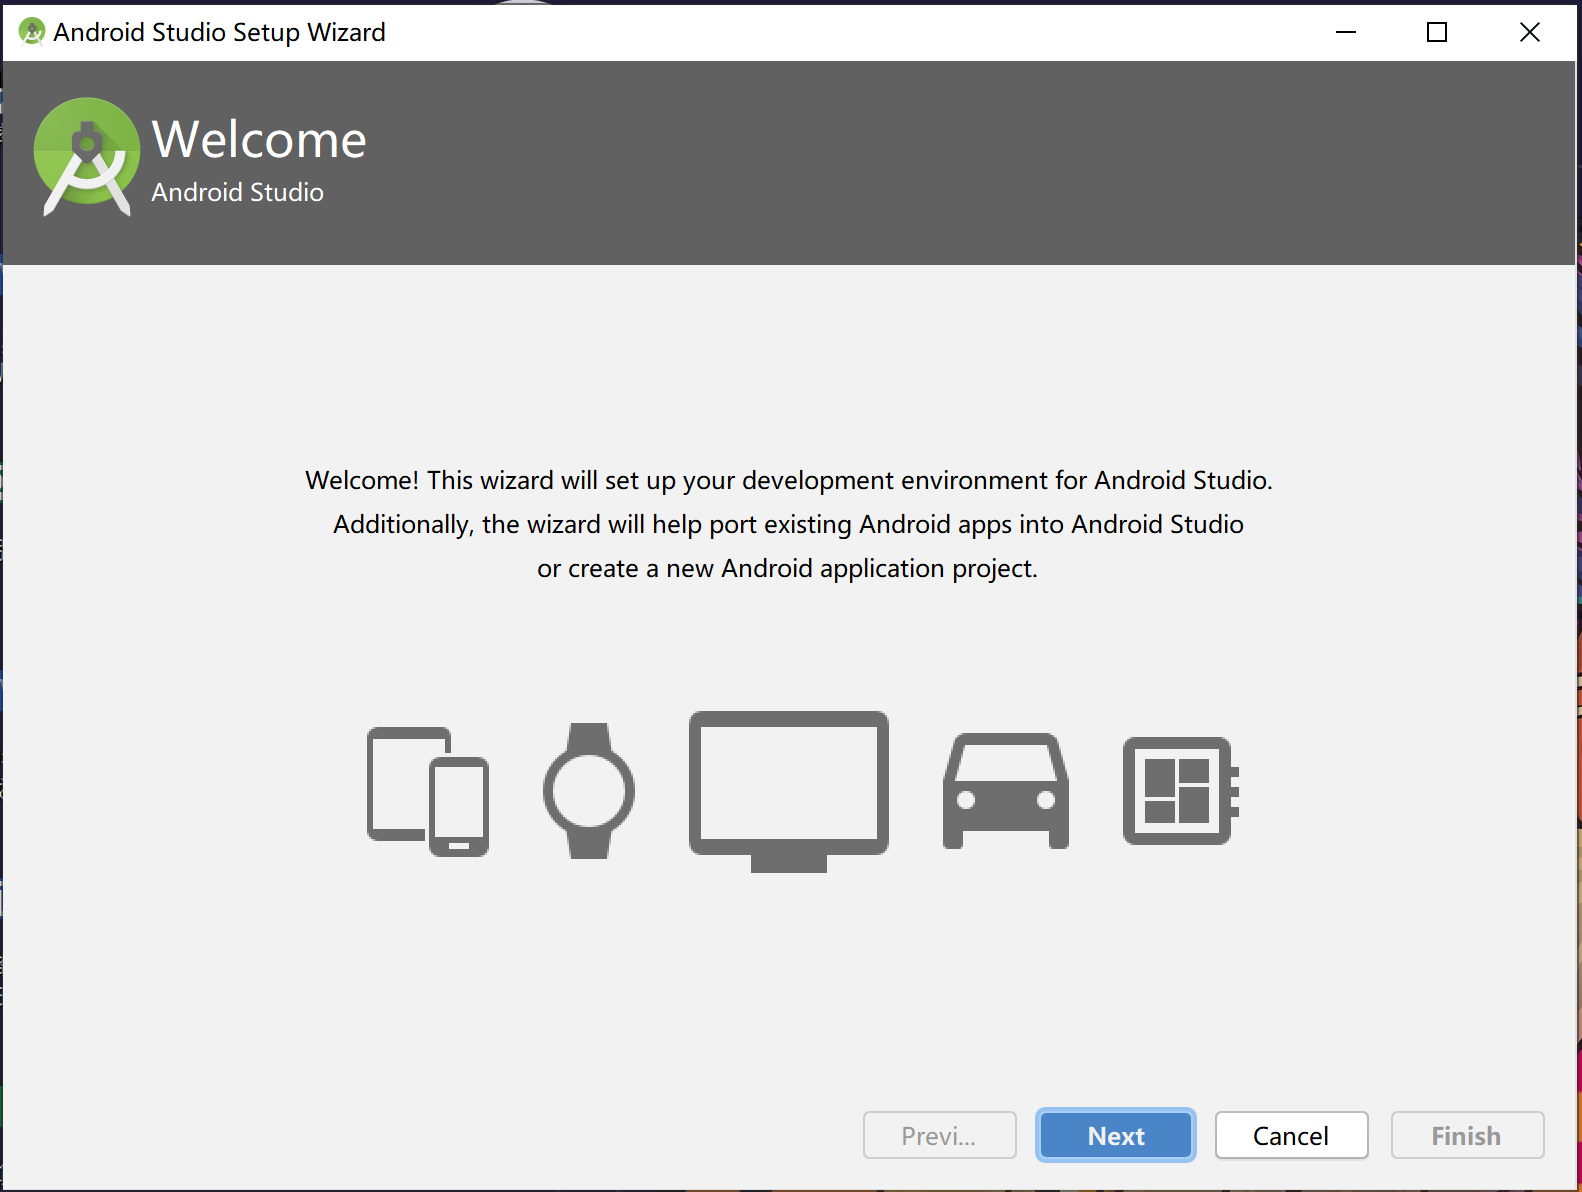Click the large Android Studio logo in the header

pyautogui.click(x=87, y=156)
